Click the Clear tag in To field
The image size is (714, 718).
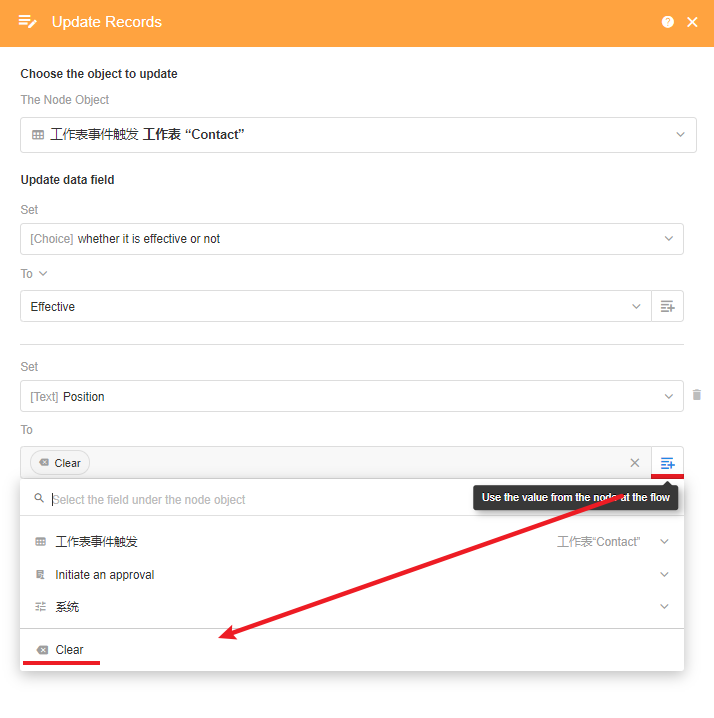60,463
